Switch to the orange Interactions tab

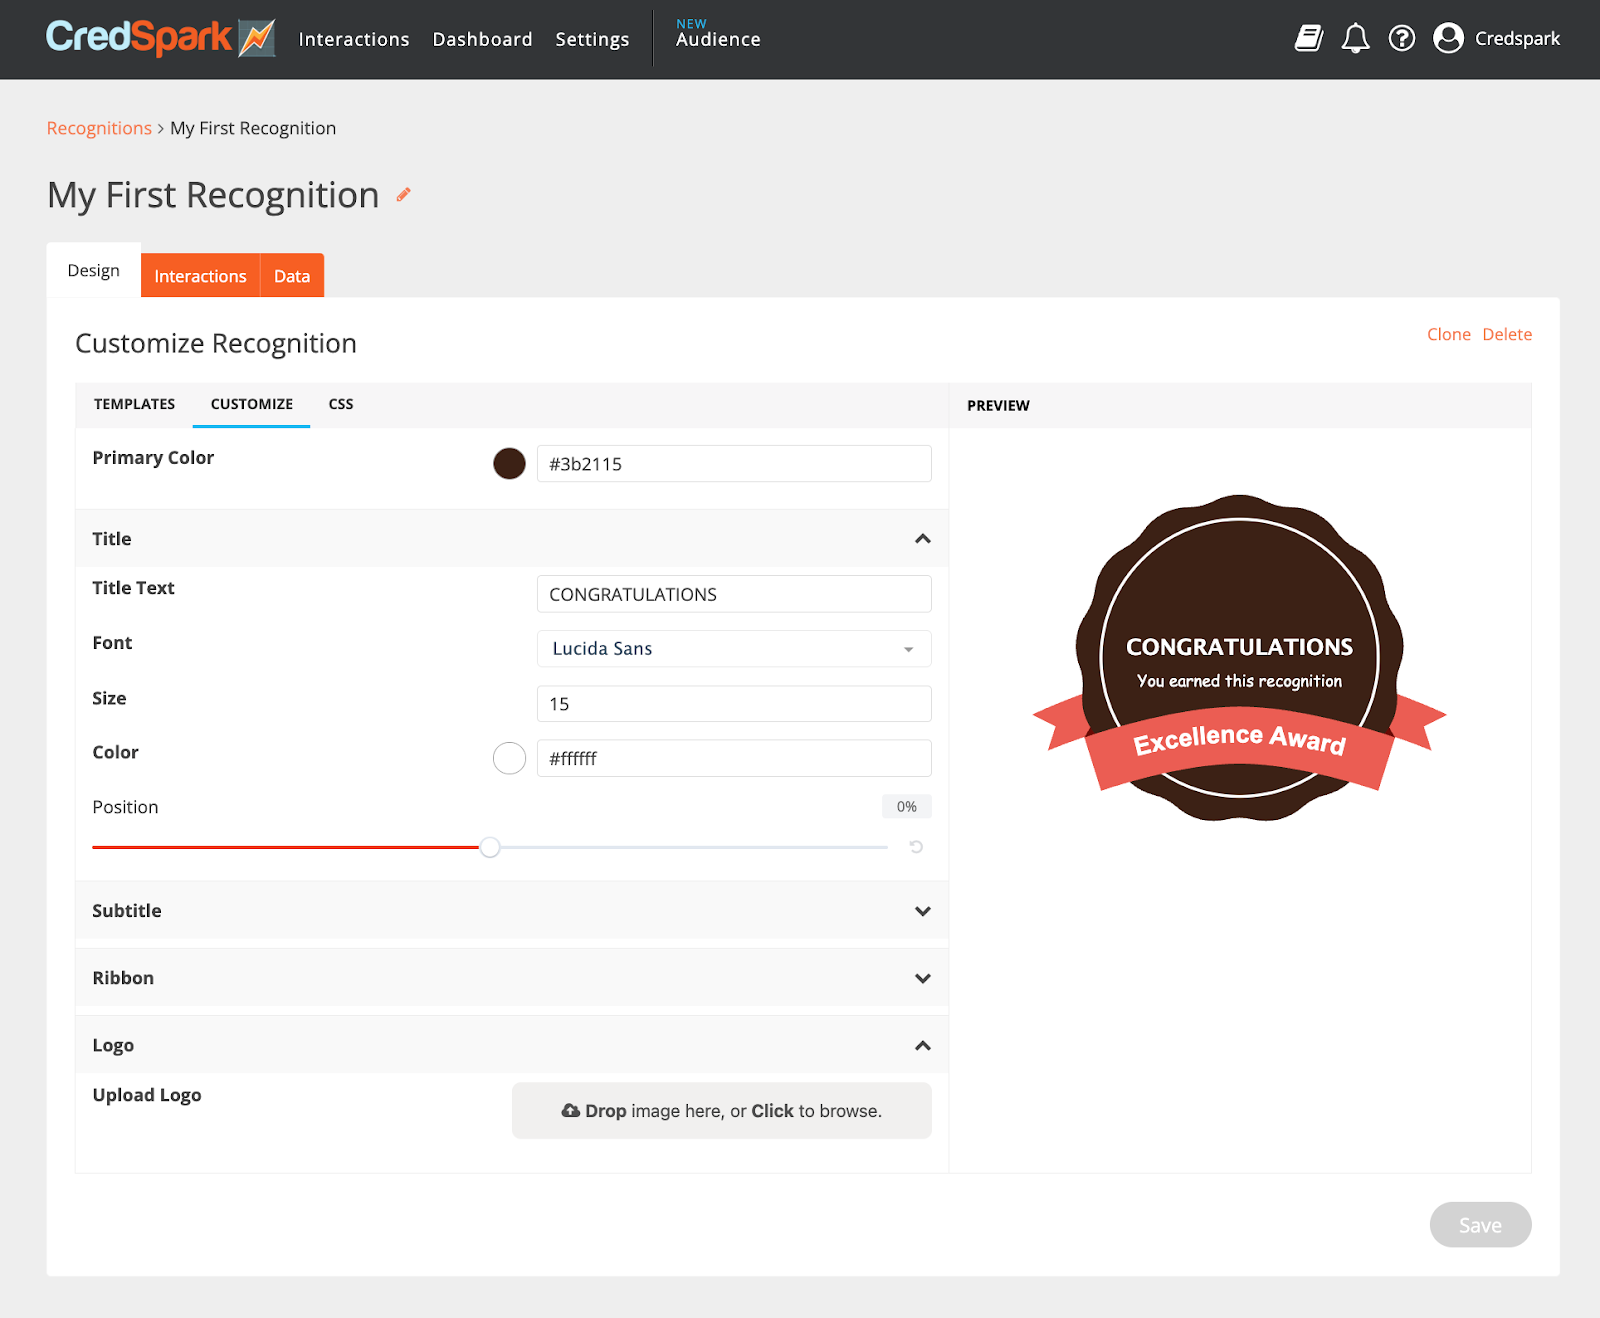click(200, 276)
